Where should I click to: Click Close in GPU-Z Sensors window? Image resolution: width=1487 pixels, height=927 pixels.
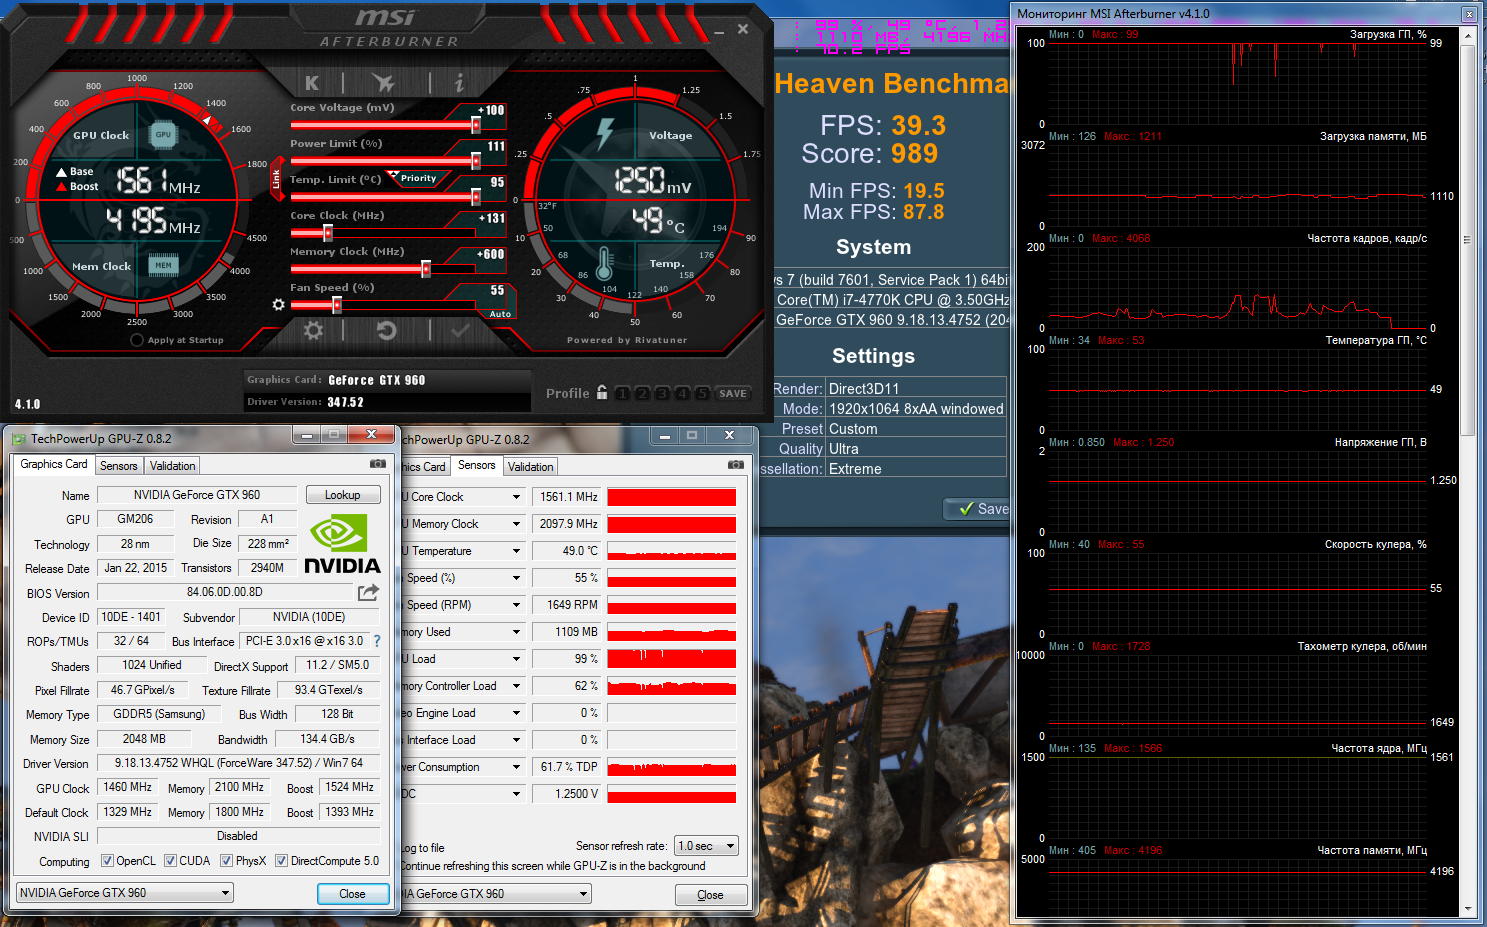tap(710, 895)
